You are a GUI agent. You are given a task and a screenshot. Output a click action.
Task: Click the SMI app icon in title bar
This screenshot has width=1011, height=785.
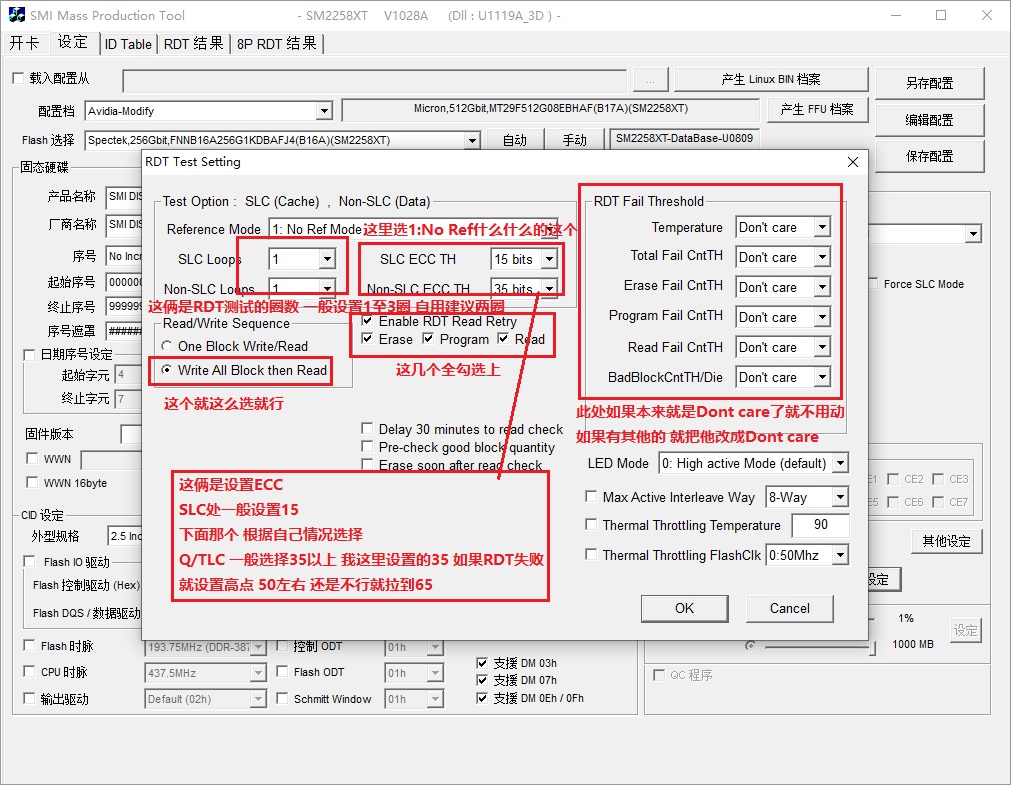16,15
